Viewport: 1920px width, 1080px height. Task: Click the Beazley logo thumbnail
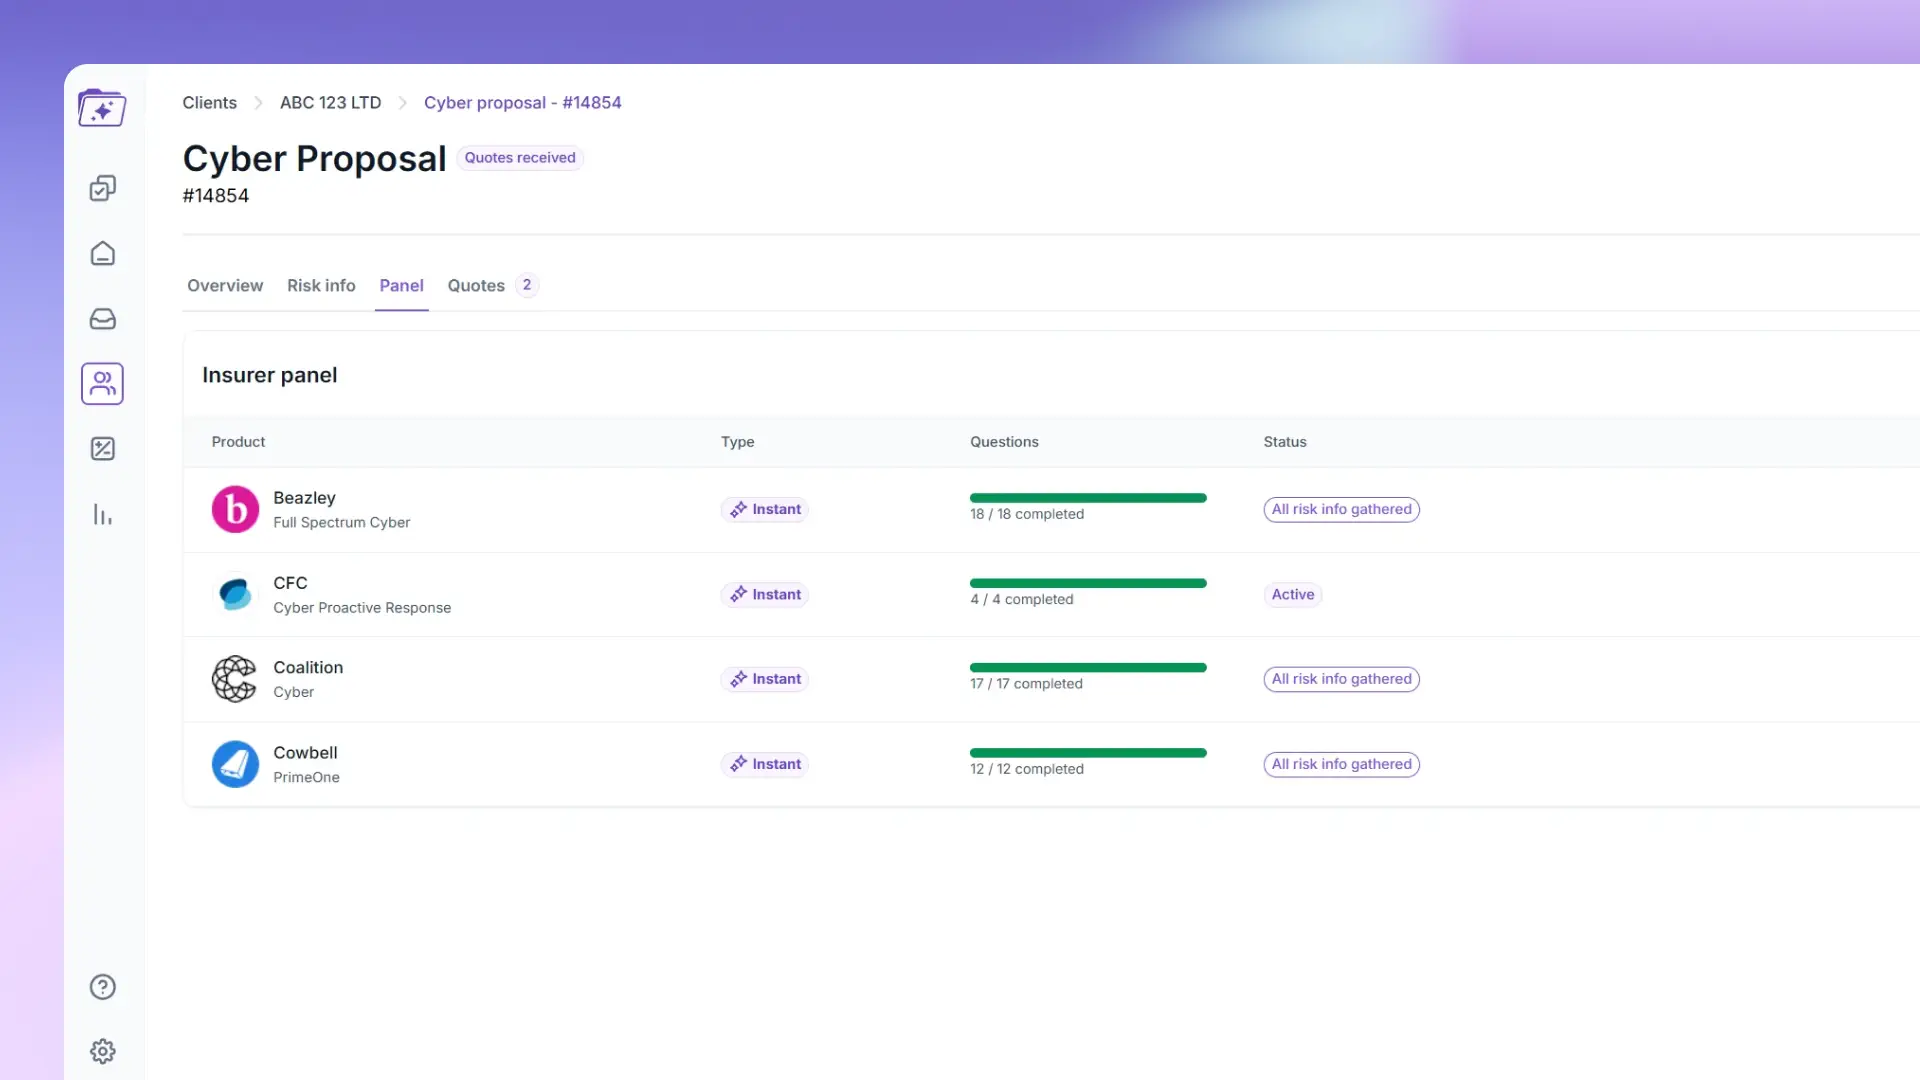pos(235,510)
